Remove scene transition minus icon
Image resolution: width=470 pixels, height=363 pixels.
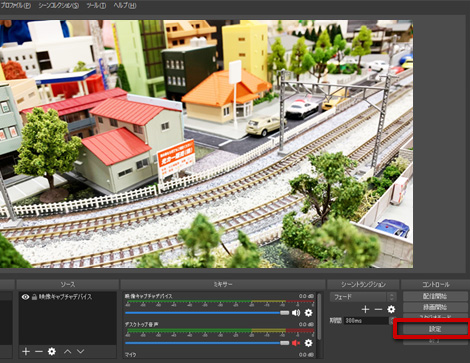coord(378,309)
